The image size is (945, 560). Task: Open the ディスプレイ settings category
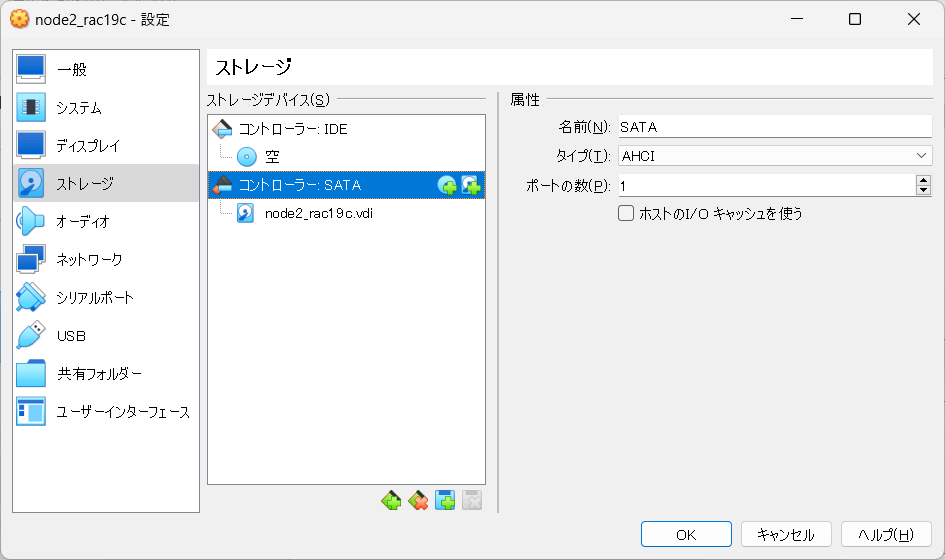pyautogui.click(x=106, y=145)
